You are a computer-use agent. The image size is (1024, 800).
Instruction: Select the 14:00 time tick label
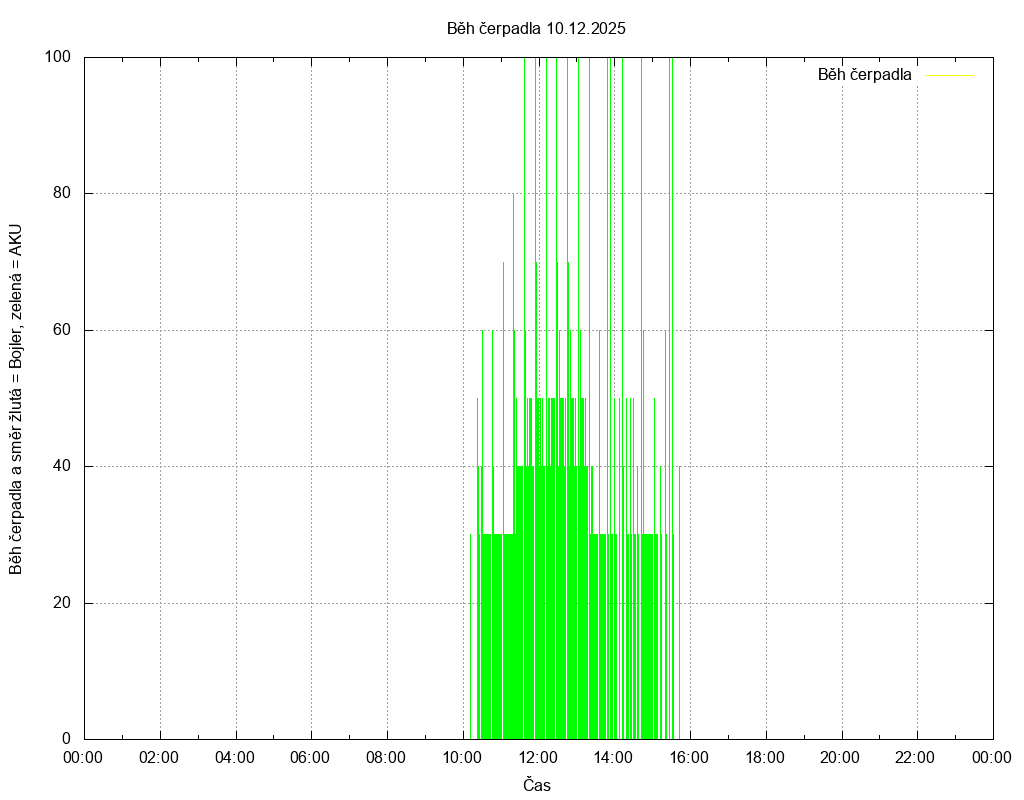(613, 757)
